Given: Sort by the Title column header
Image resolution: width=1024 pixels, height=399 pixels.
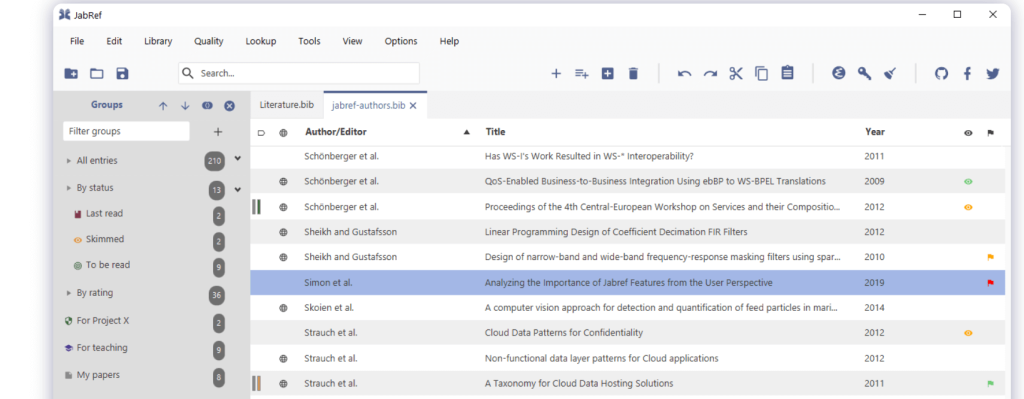Looking at the screenshot, I should tap(496, 132).
